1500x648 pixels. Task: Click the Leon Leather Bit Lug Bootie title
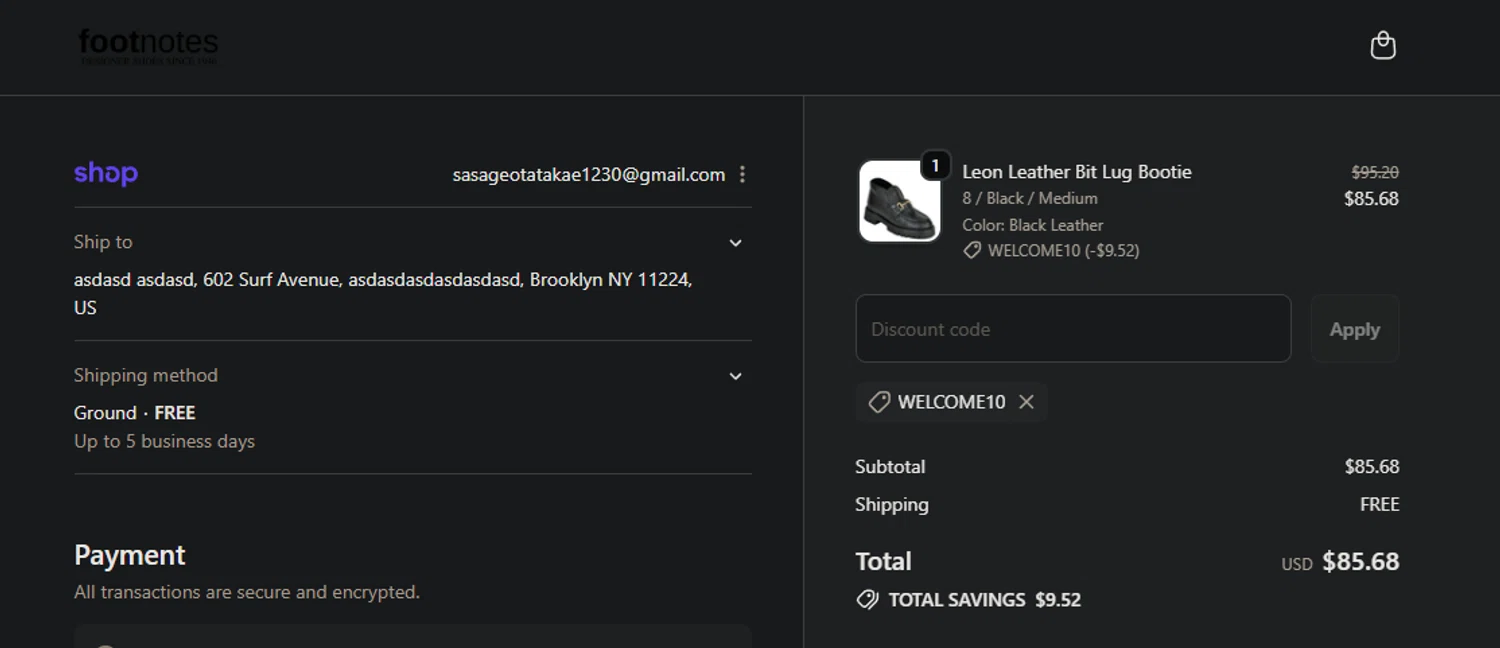click(1077, 172)
